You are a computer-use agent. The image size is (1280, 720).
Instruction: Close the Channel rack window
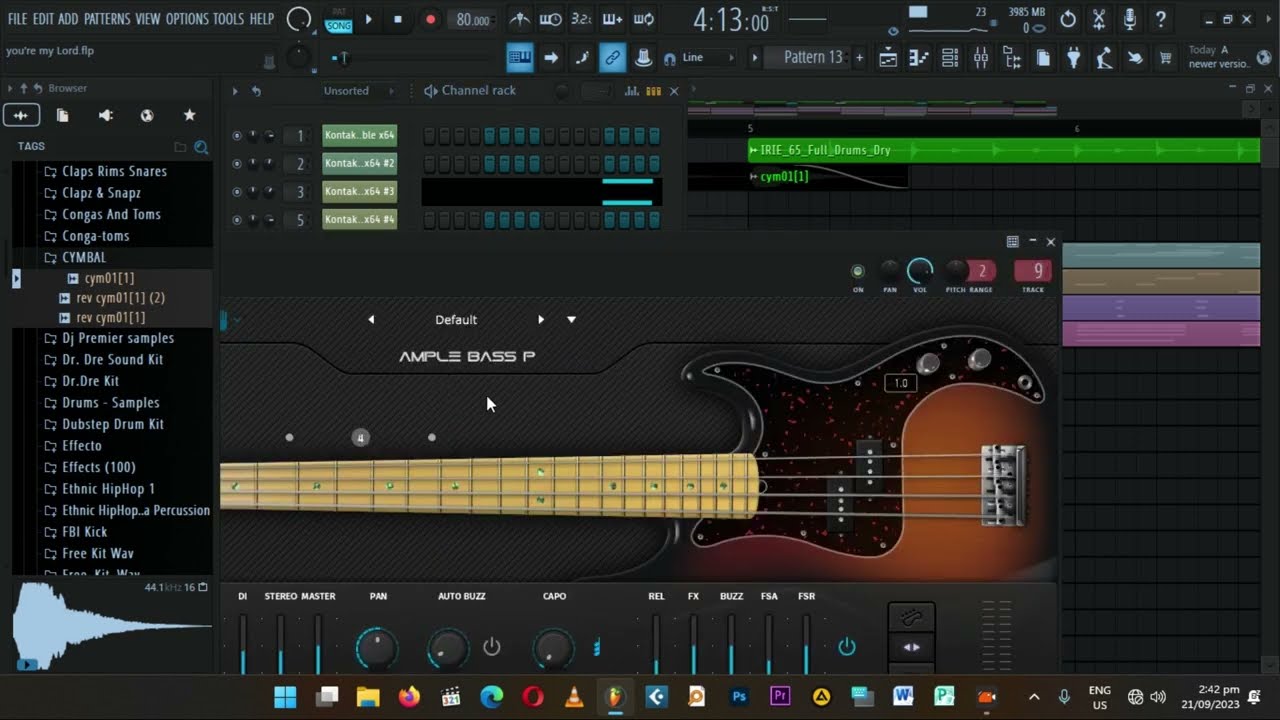[x=674, y=91]
